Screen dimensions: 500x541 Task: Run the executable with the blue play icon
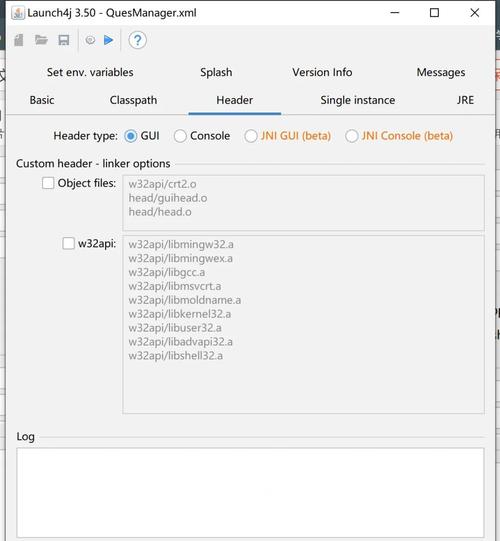click(109, 40)
